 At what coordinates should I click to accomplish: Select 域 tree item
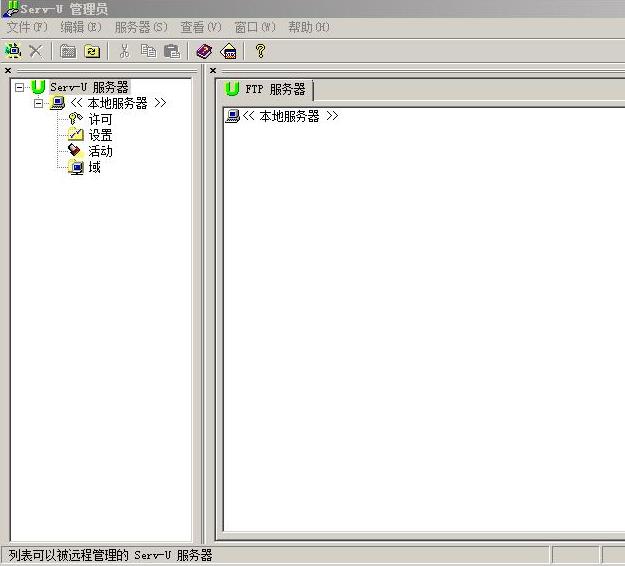[x=94, y=167]
